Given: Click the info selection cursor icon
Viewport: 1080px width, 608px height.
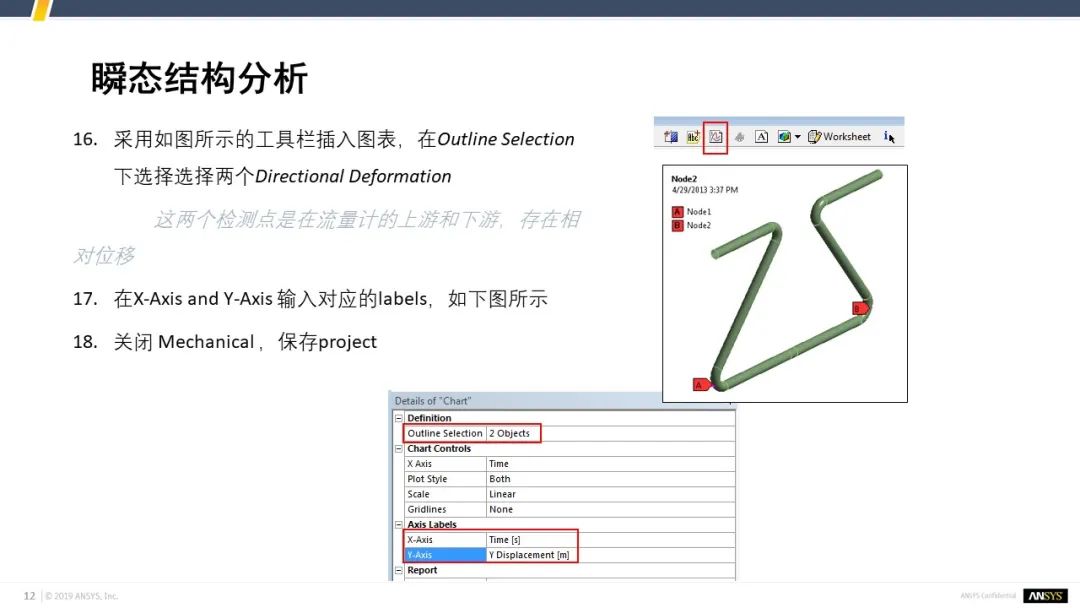Looking at the screenshot, I should pos(889,137).
